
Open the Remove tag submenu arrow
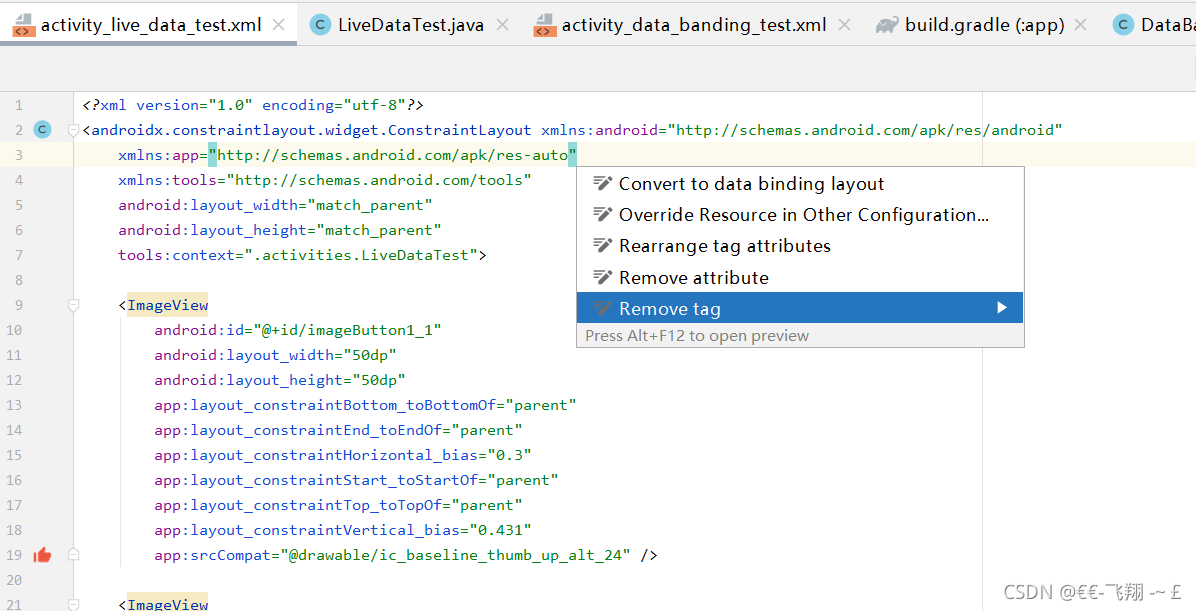(1002, 308)
